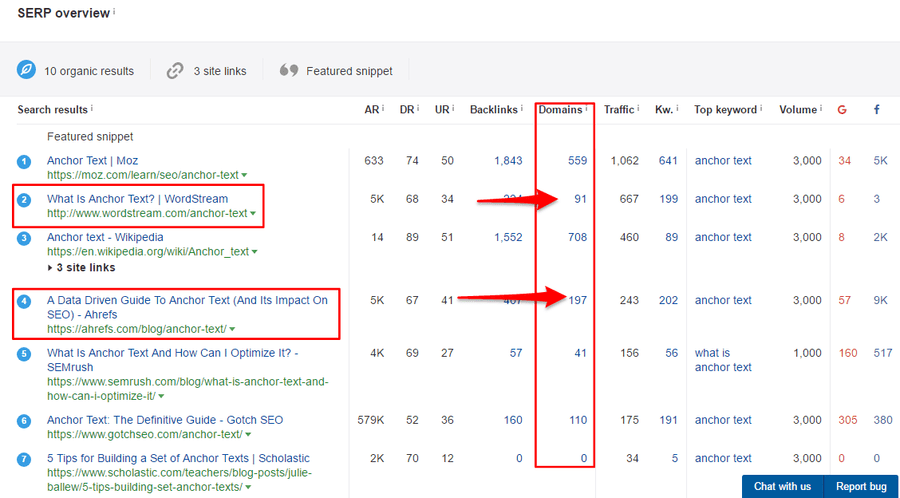Sort by the Domains column header

(560, 110)
